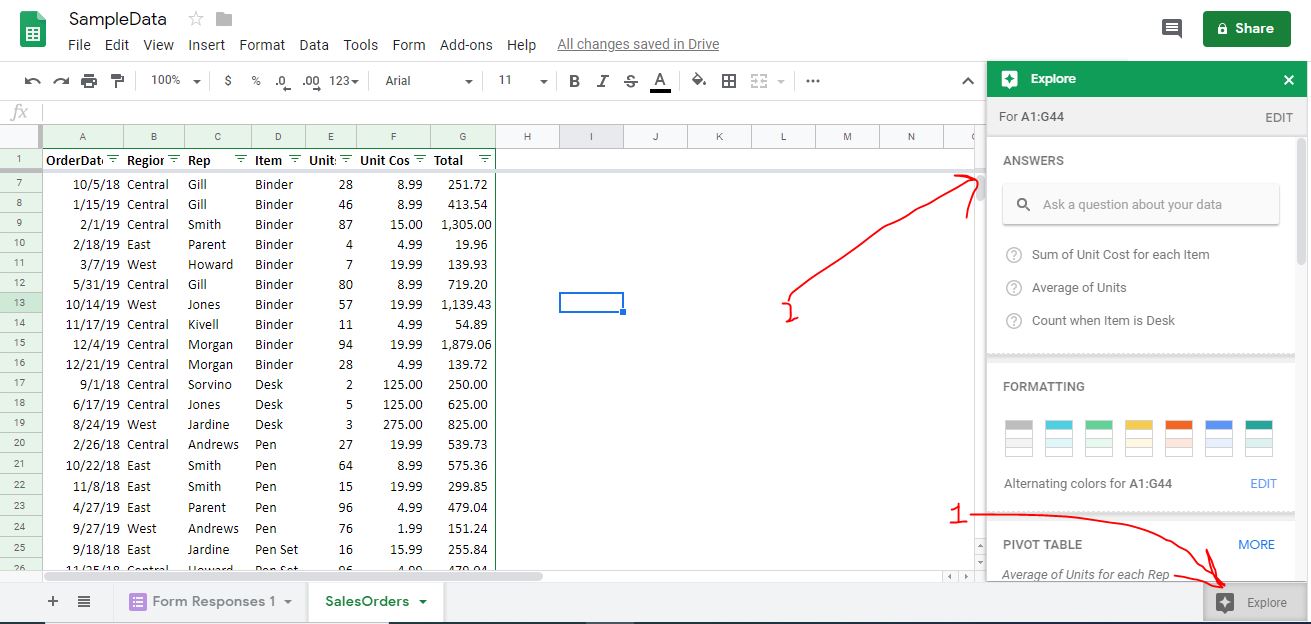Click the 'Ask a question about your data' field
Image resolution: width=1311 pixels, height=624 pixels.
point(1140,204)
